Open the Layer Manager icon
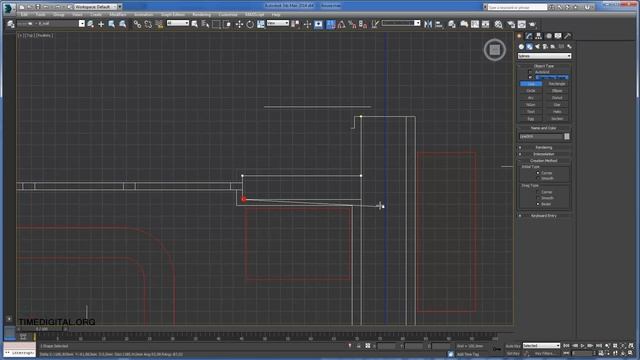The width and height of the screenshot is (640, 360). click(x=452, y=24)
